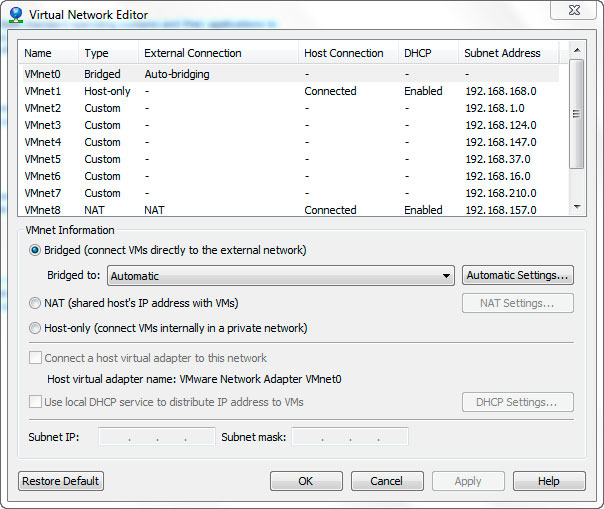604x509 pixels.
Task: Select the NAT shared host's IP radio button
Action: click(x=35, y=303)
